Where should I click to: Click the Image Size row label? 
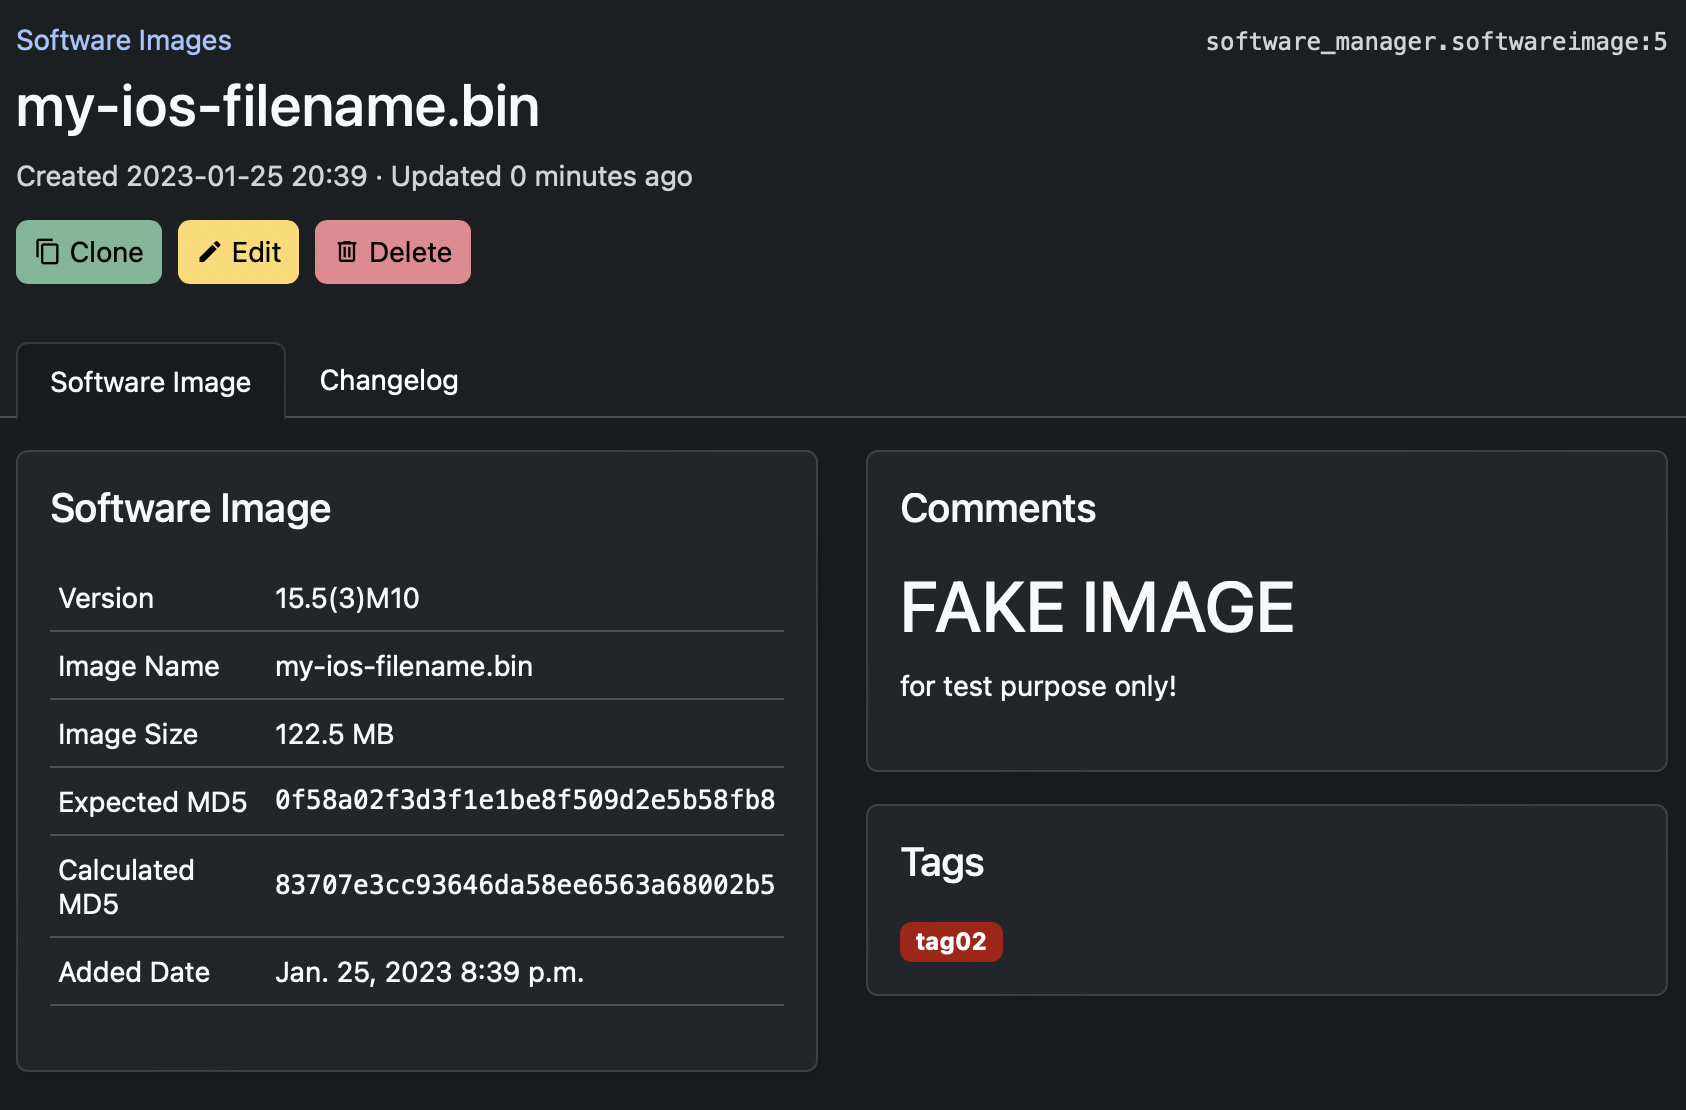tap(128, 734)
